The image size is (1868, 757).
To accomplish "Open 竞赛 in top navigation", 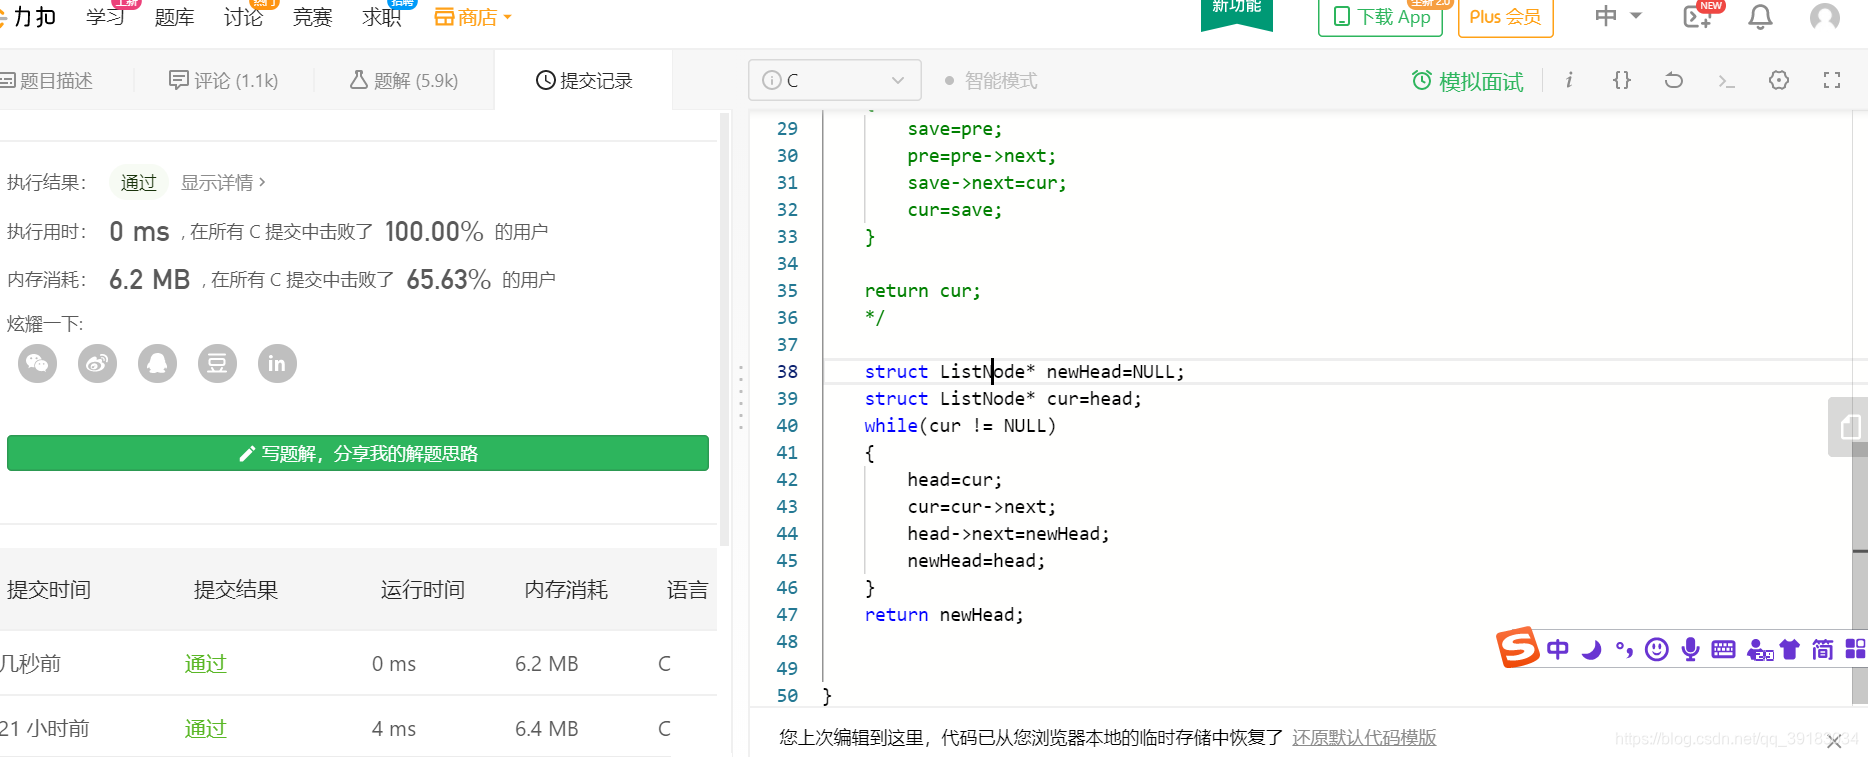I will coord(312,17).
